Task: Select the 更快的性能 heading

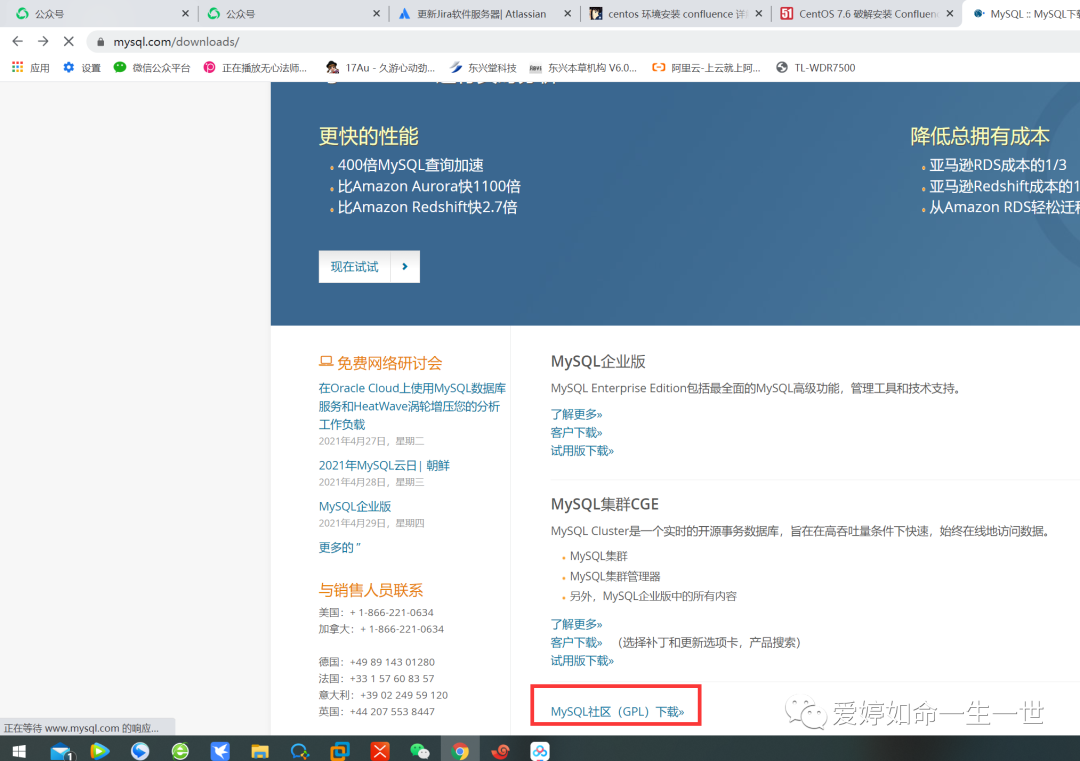Action: tap(368, 136)
